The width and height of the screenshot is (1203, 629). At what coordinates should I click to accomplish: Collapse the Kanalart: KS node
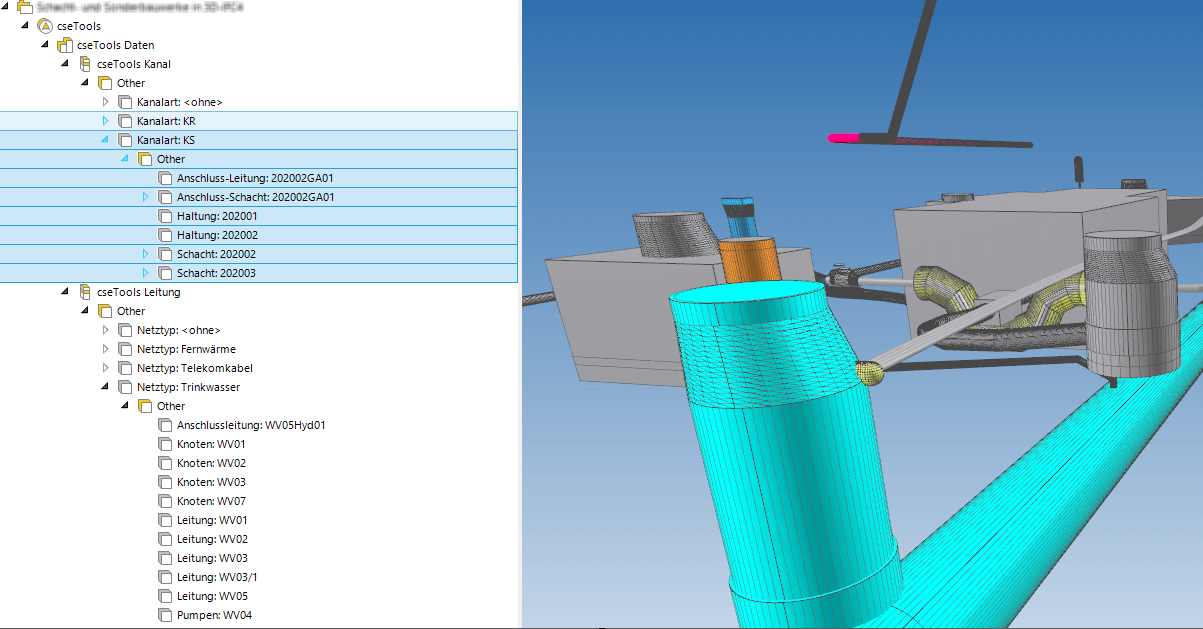tap(105, 140)
